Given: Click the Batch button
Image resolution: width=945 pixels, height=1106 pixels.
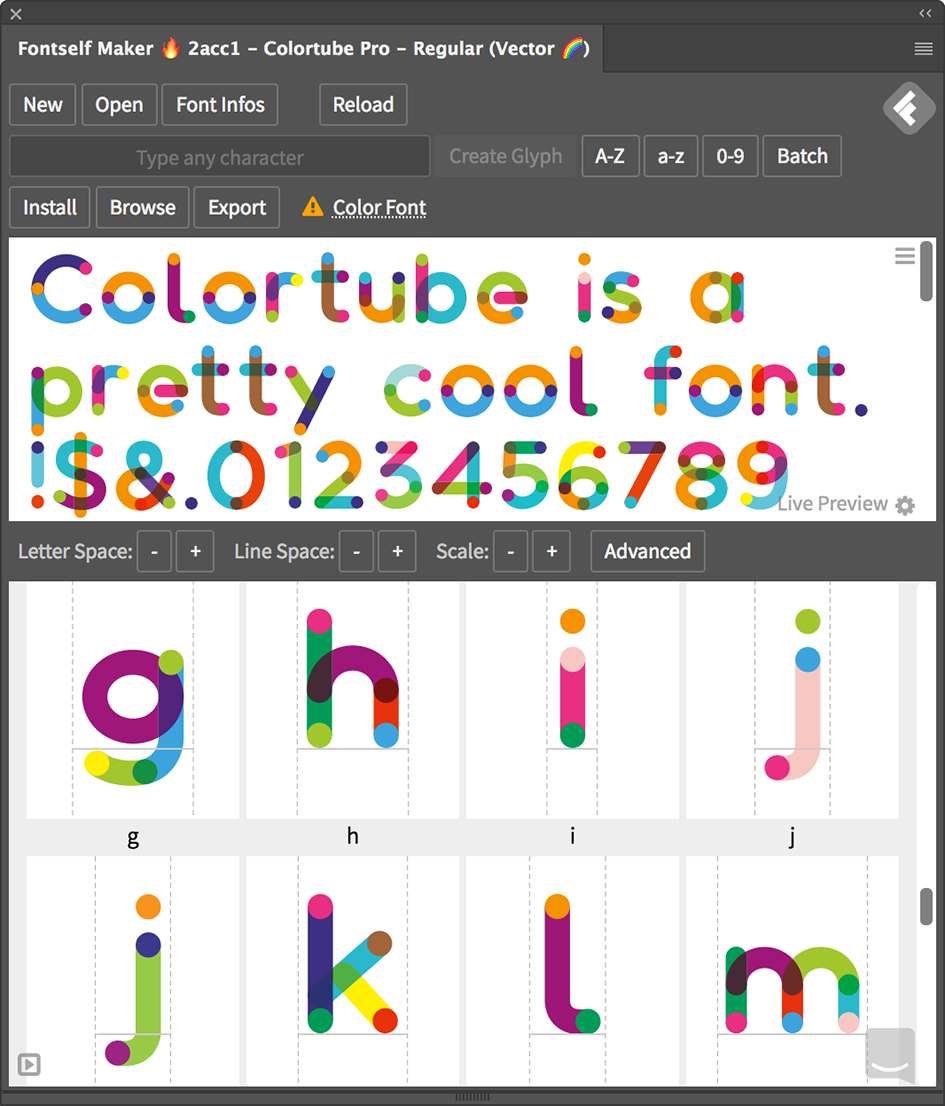Looking at the screenshot, I should coord(802,156).
